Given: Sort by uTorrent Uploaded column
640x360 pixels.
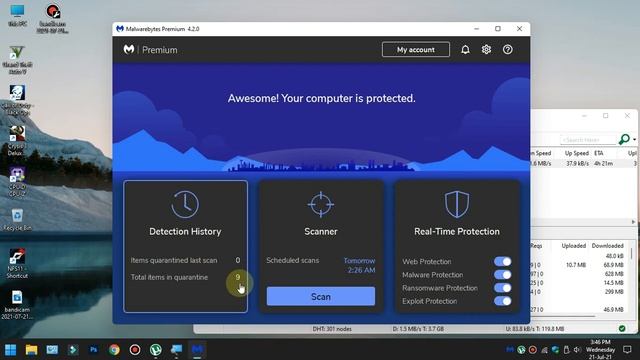Looking at the screenshot, I should [x=573, y=246].
